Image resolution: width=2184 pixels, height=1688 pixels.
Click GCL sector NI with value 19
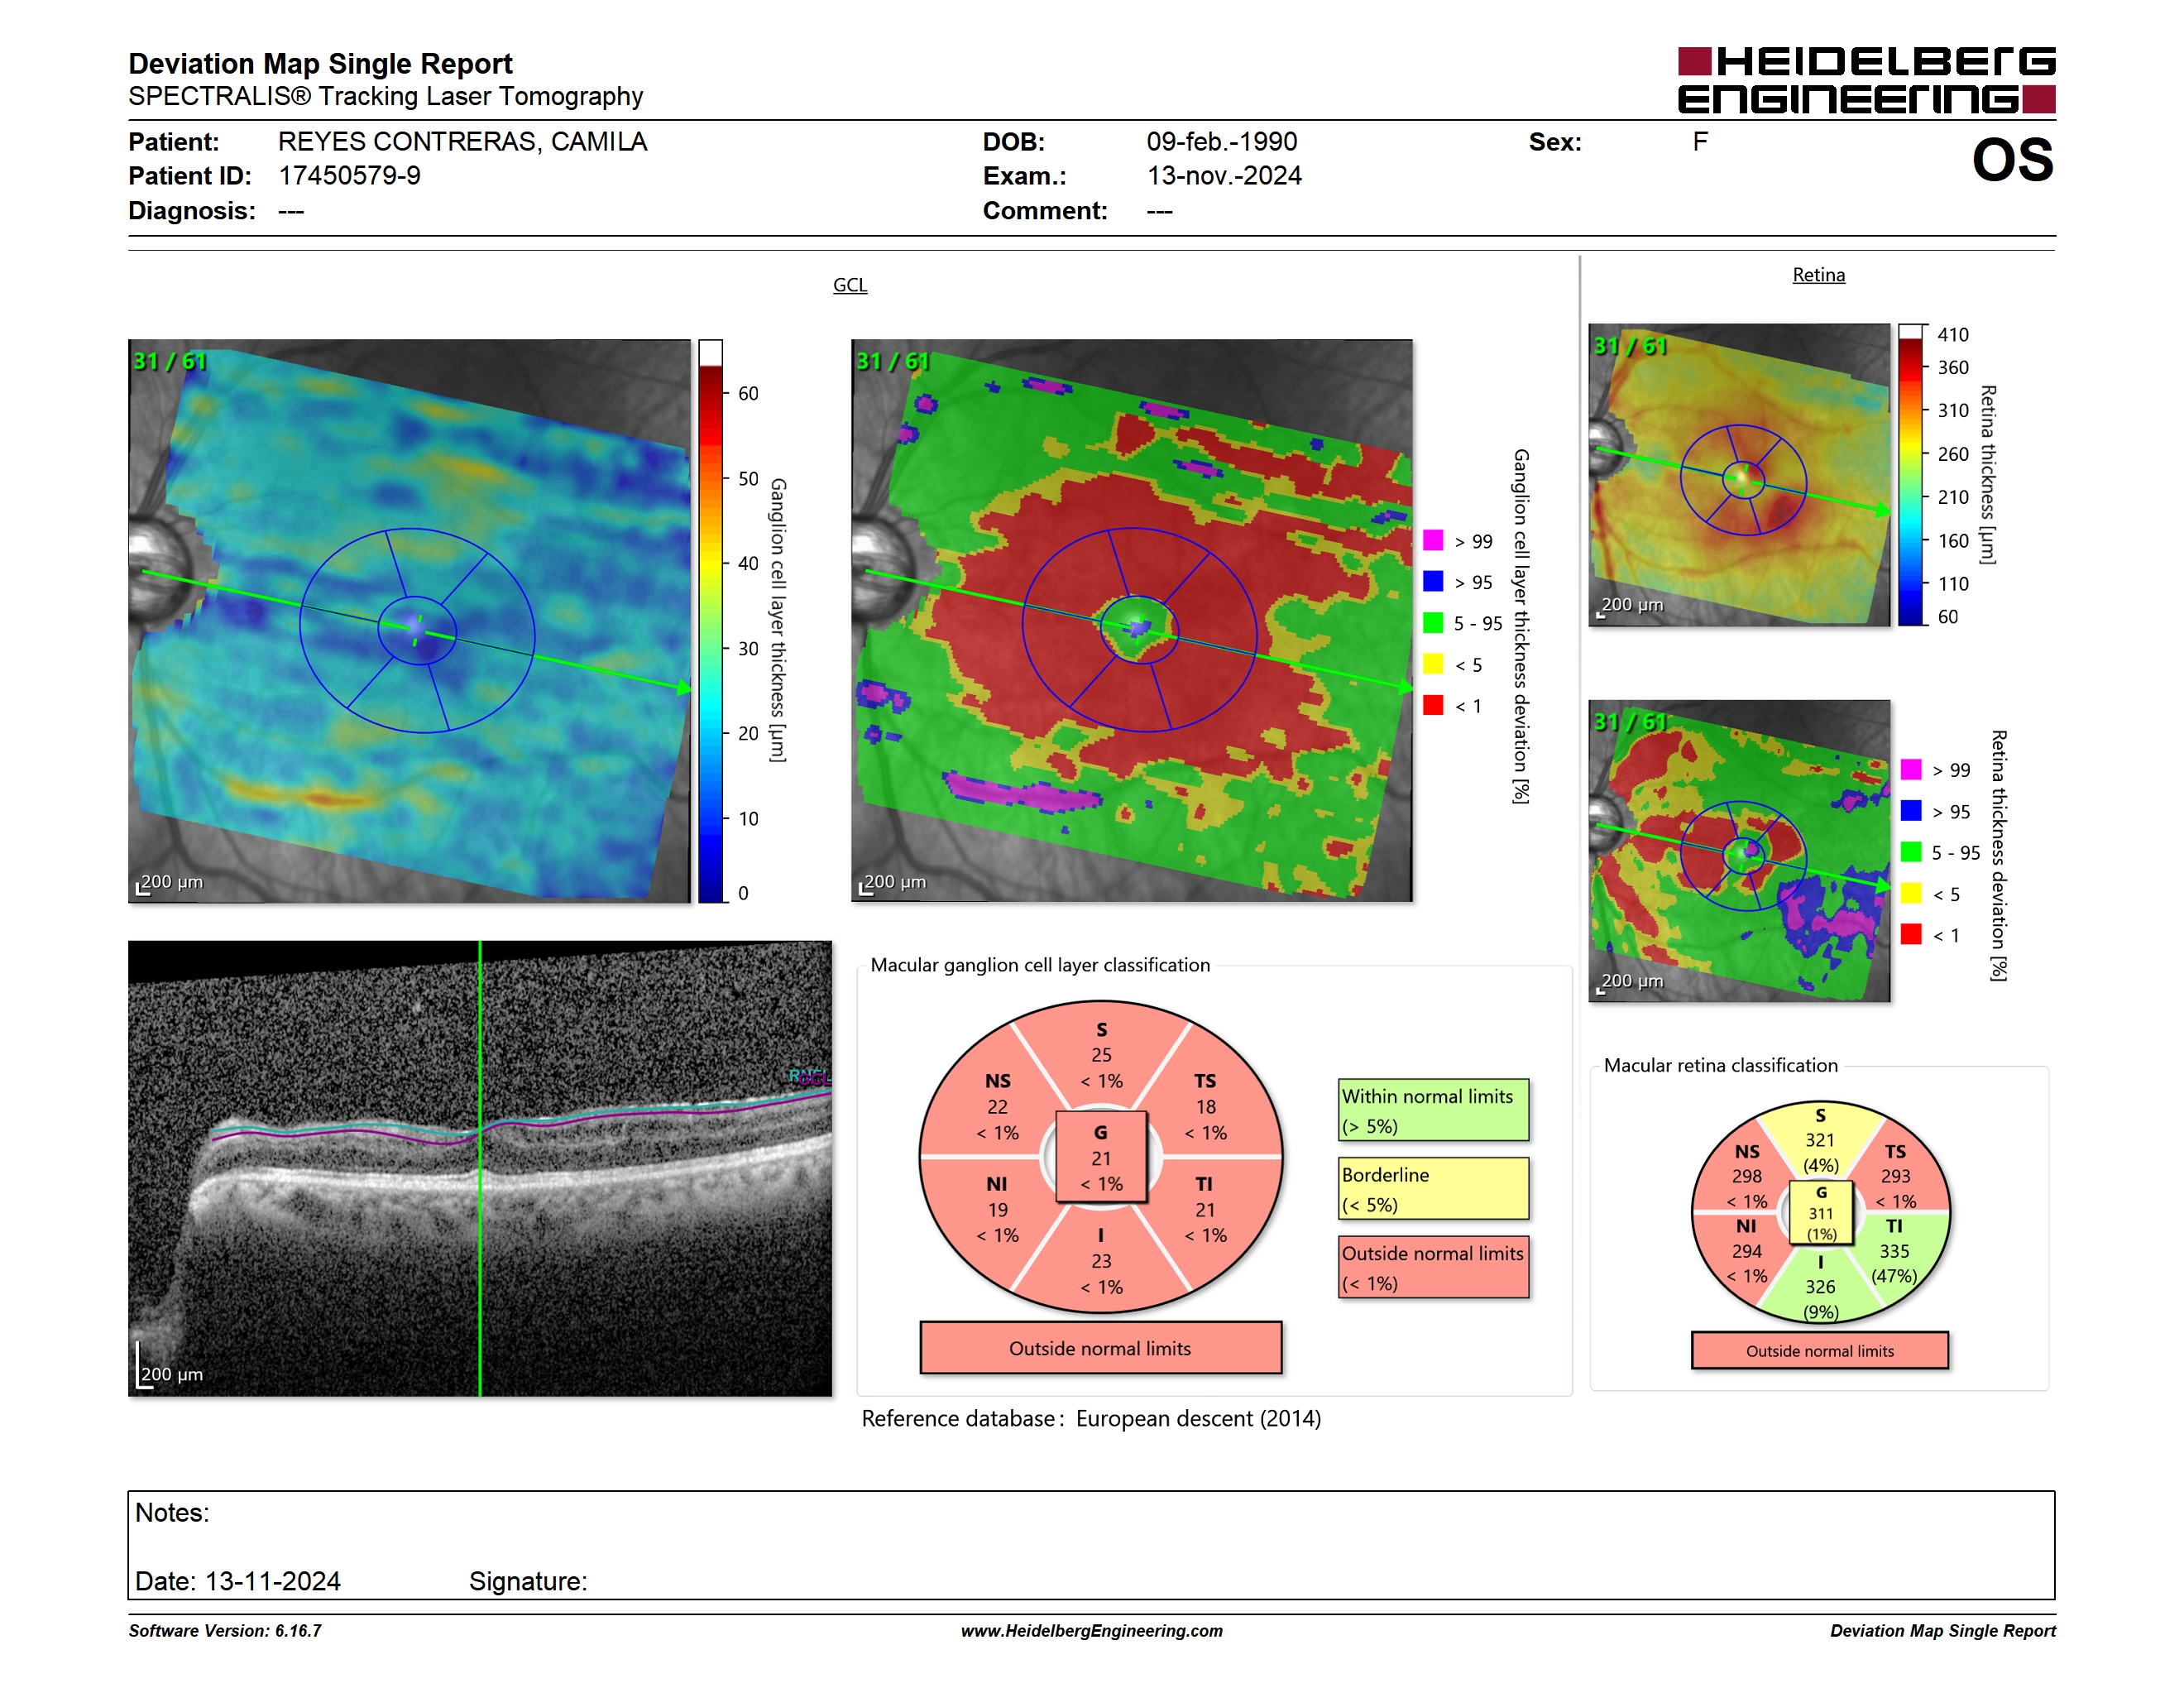(x=998, y=1210)
